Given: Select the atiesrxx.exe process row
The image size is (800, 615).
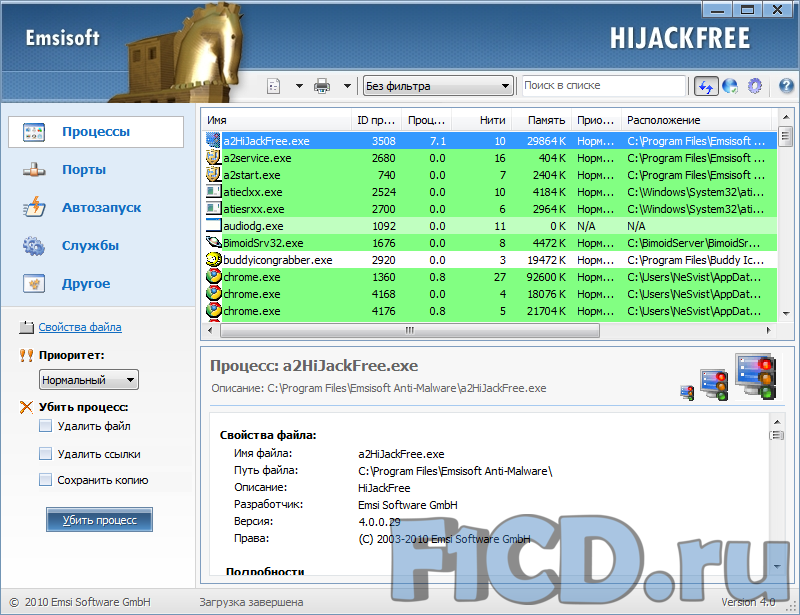Looking at the screenshot, I should (491, 209).
